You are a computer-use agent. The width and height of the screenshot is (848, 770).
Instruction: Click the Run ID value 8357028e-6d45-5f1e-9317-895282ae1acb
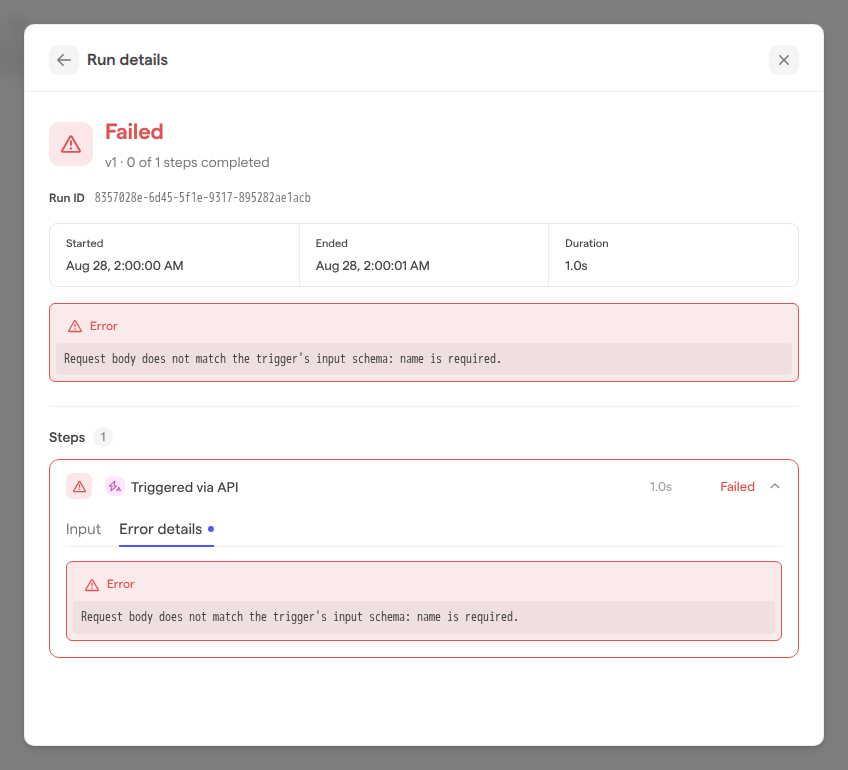[203, 198]
